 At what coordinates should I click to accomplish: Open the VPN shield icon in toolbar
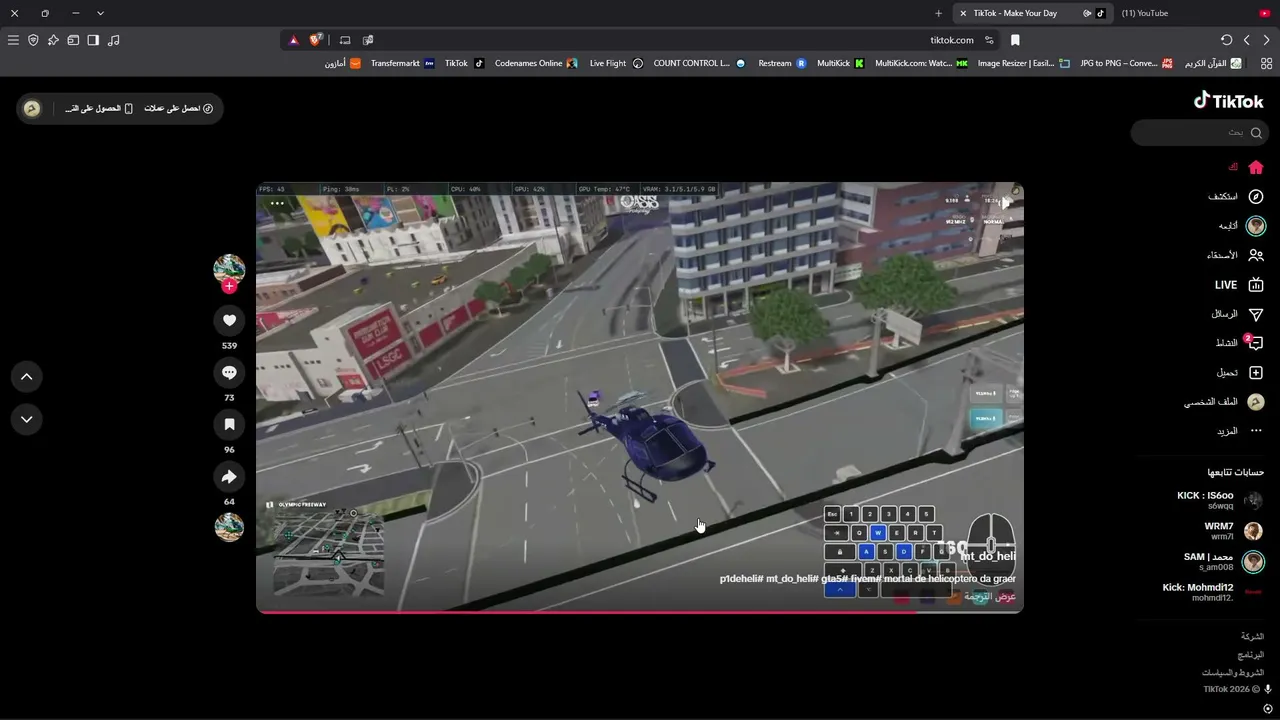[x=33, y=40]
